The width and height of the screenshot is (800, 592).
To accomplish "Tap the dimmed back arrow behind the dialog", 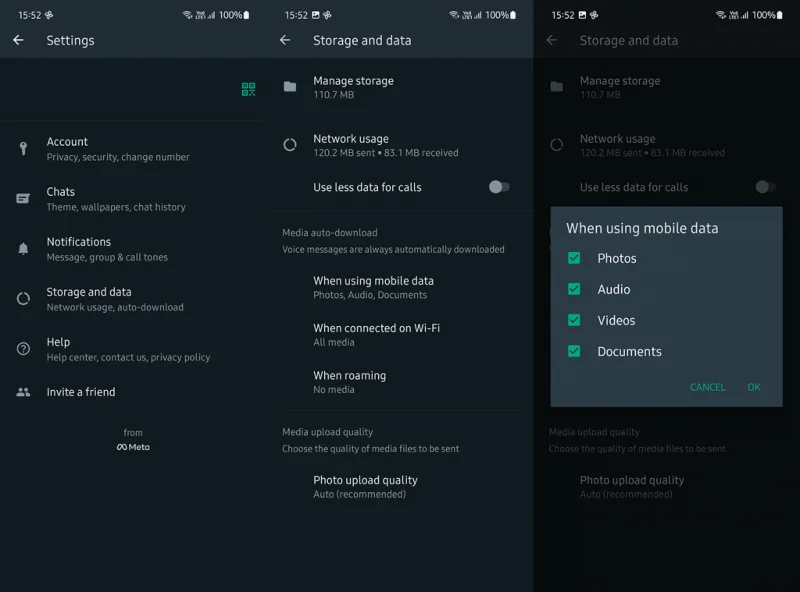I will coord(552,40).
